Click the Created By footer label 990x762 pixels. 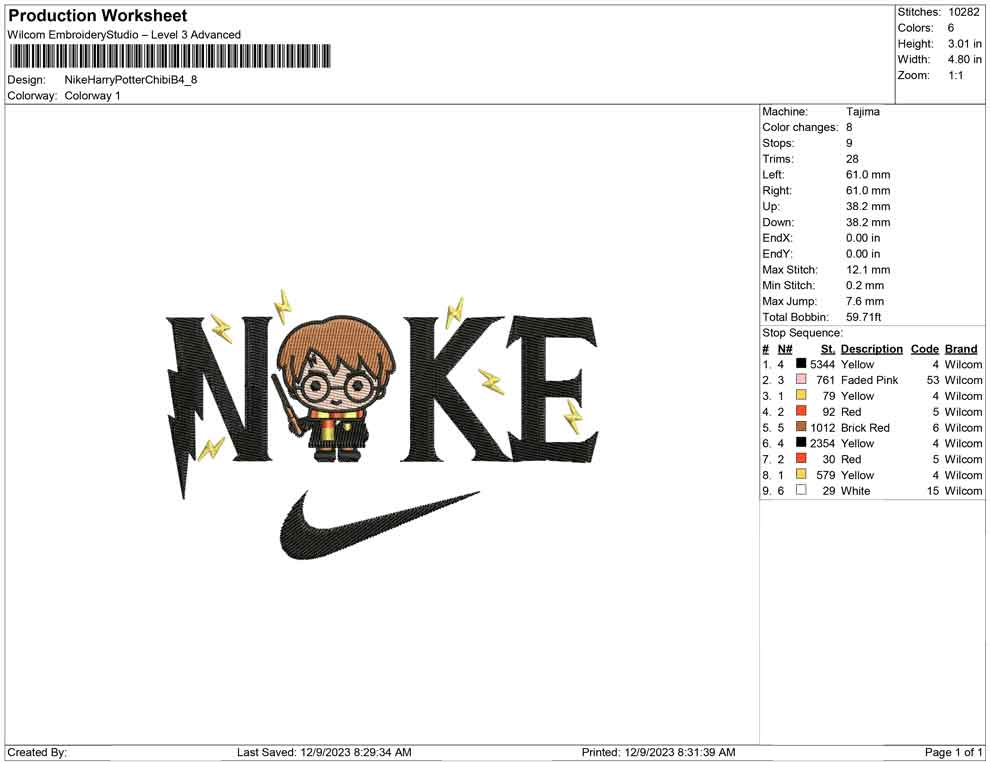point(37,752)
